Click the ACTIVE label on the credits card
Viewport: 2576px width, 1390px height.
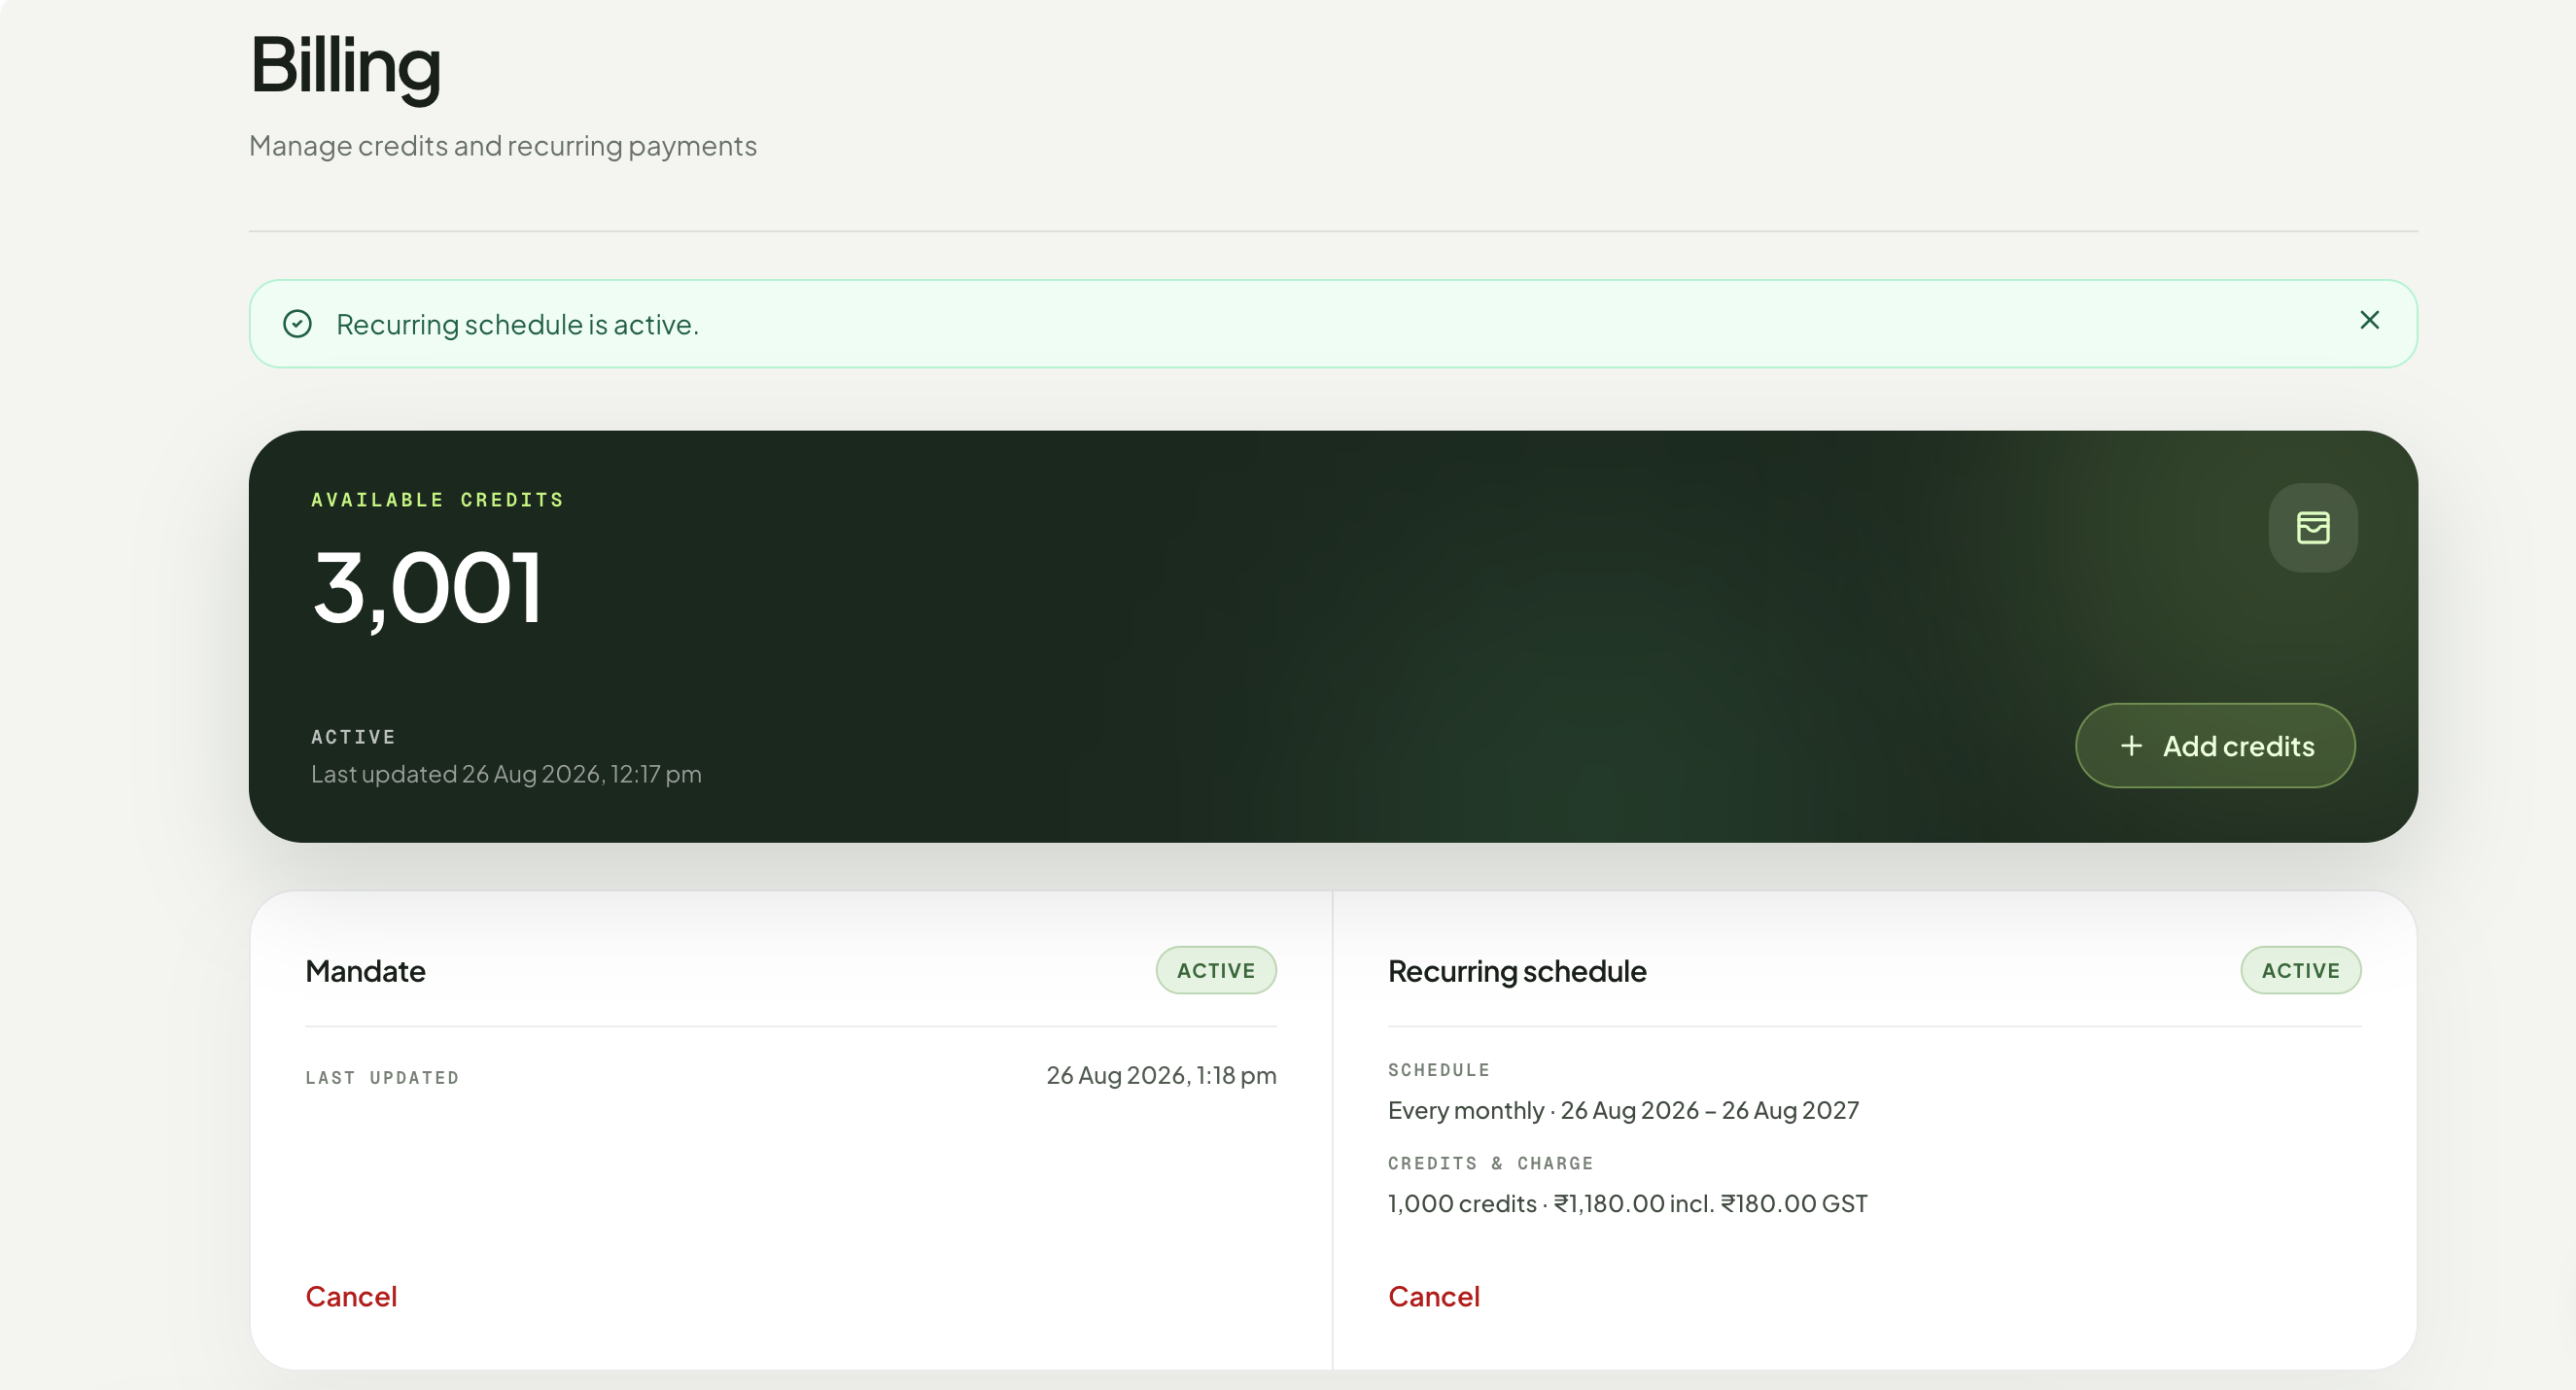click(353, 737)
